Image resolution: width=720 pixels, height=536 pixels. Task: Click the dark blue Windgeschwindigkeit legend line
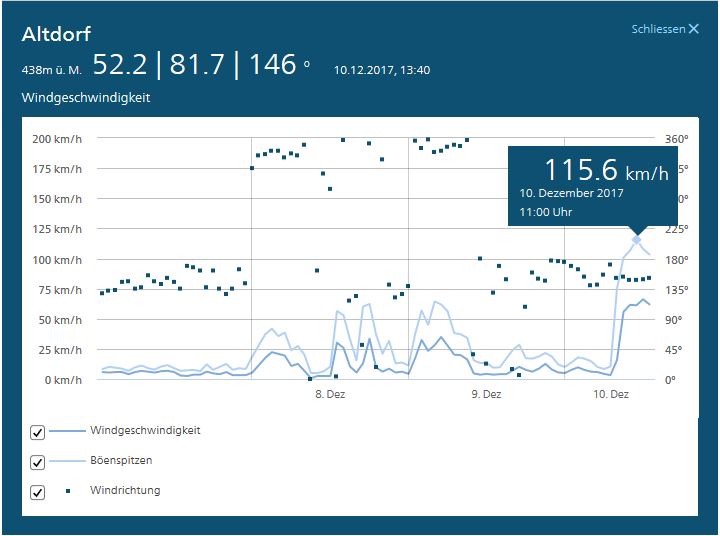[x=67, y=431]
